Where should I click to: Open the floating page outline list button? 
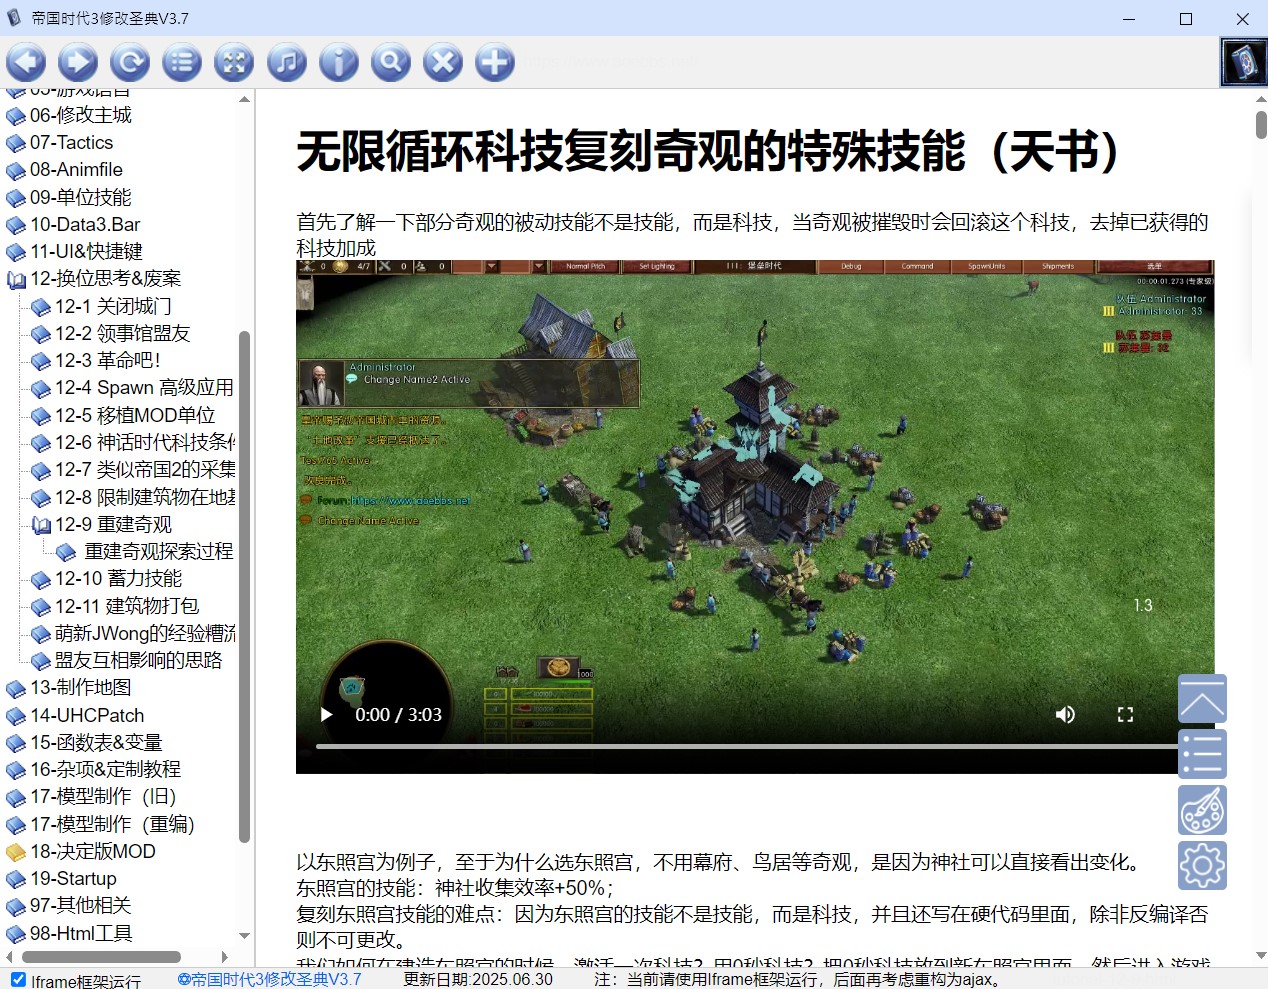[x=1202, y=754]
